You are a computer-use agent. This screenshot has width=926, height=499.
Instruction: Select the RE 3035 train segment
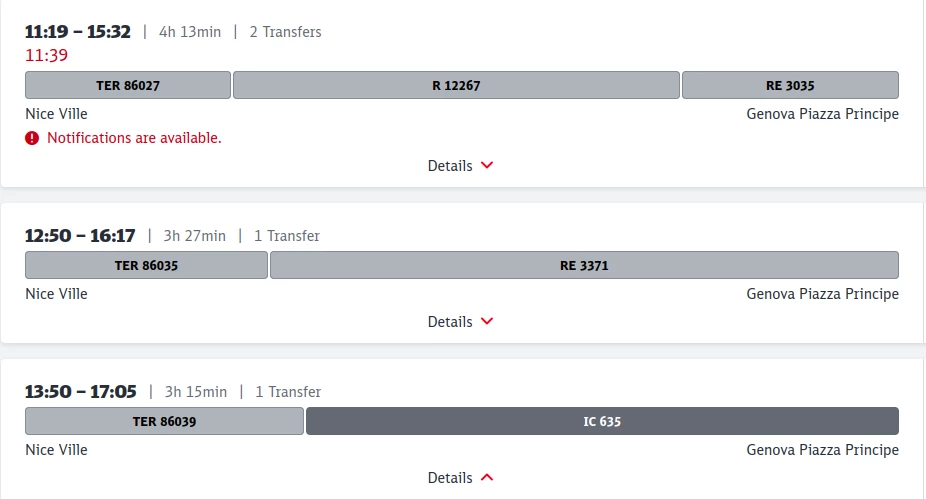point(790,85)
